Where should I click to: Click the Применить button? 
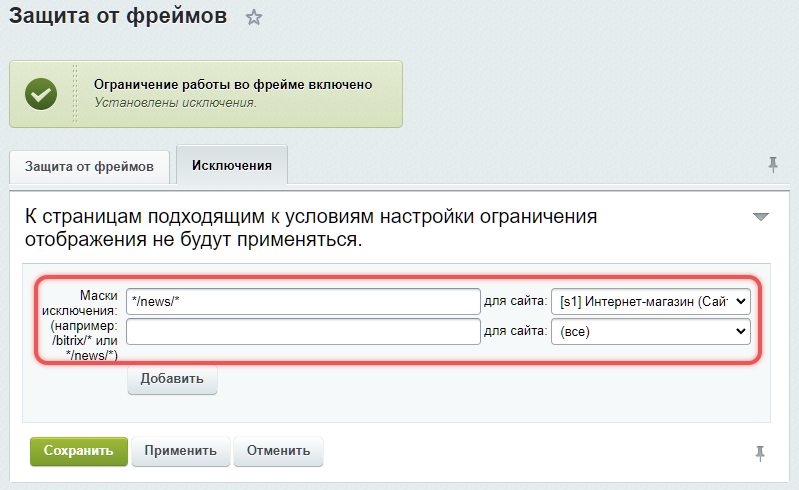(x=181, y=451)
